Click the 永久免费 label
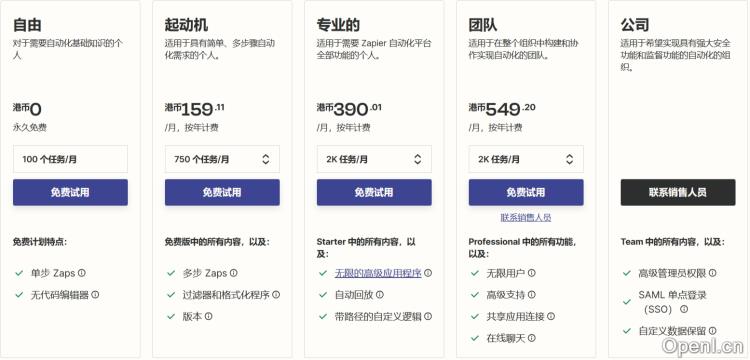The width and height of the screenshot is (750, 360). (30, 128)
